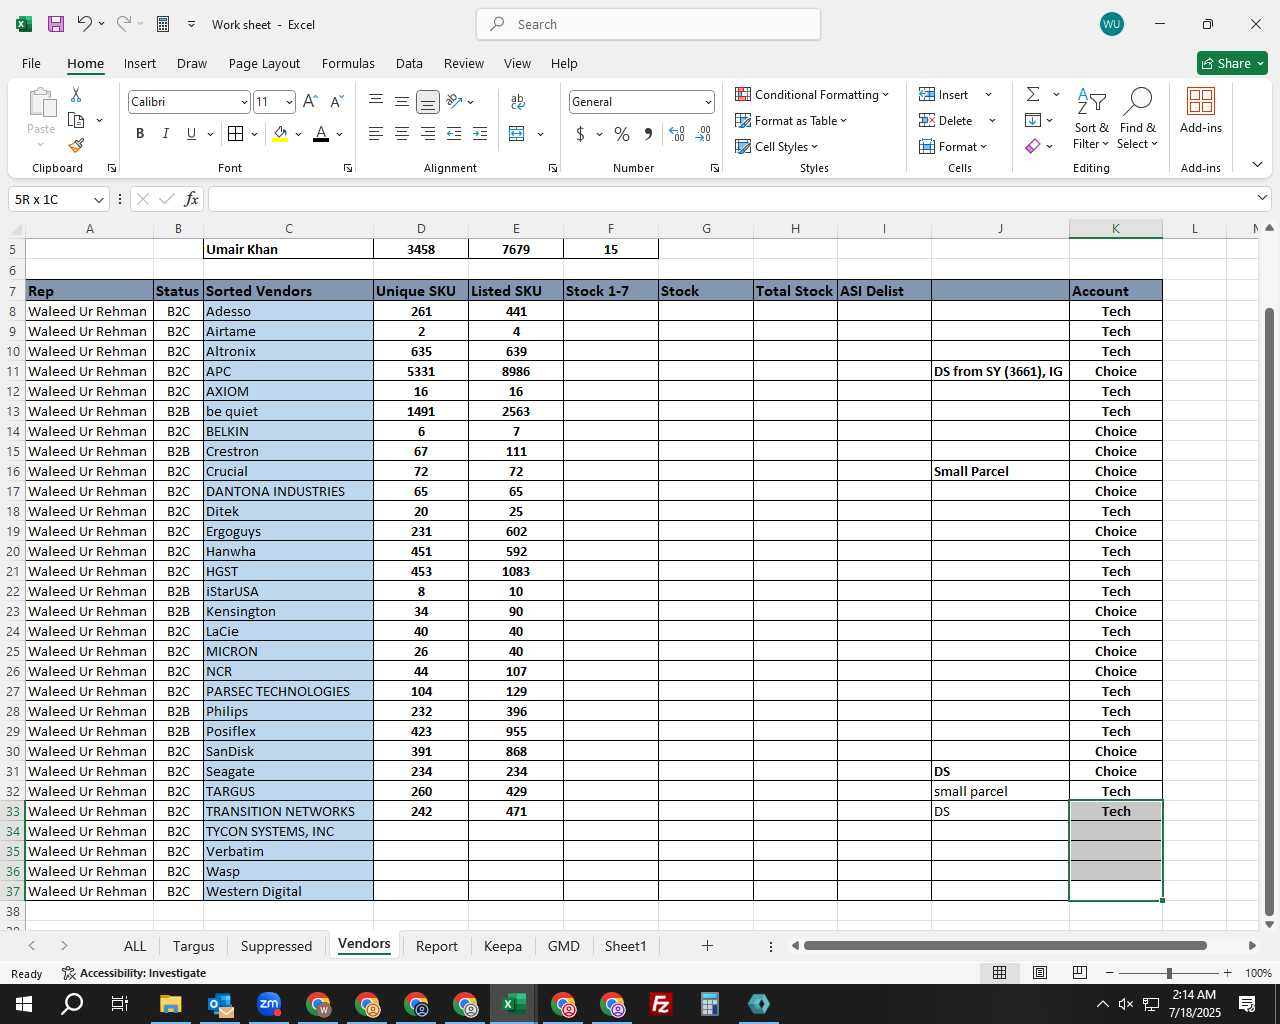Toggle Middle Align button
This screenshot has height=1024, width=1280.
point(401,101)
